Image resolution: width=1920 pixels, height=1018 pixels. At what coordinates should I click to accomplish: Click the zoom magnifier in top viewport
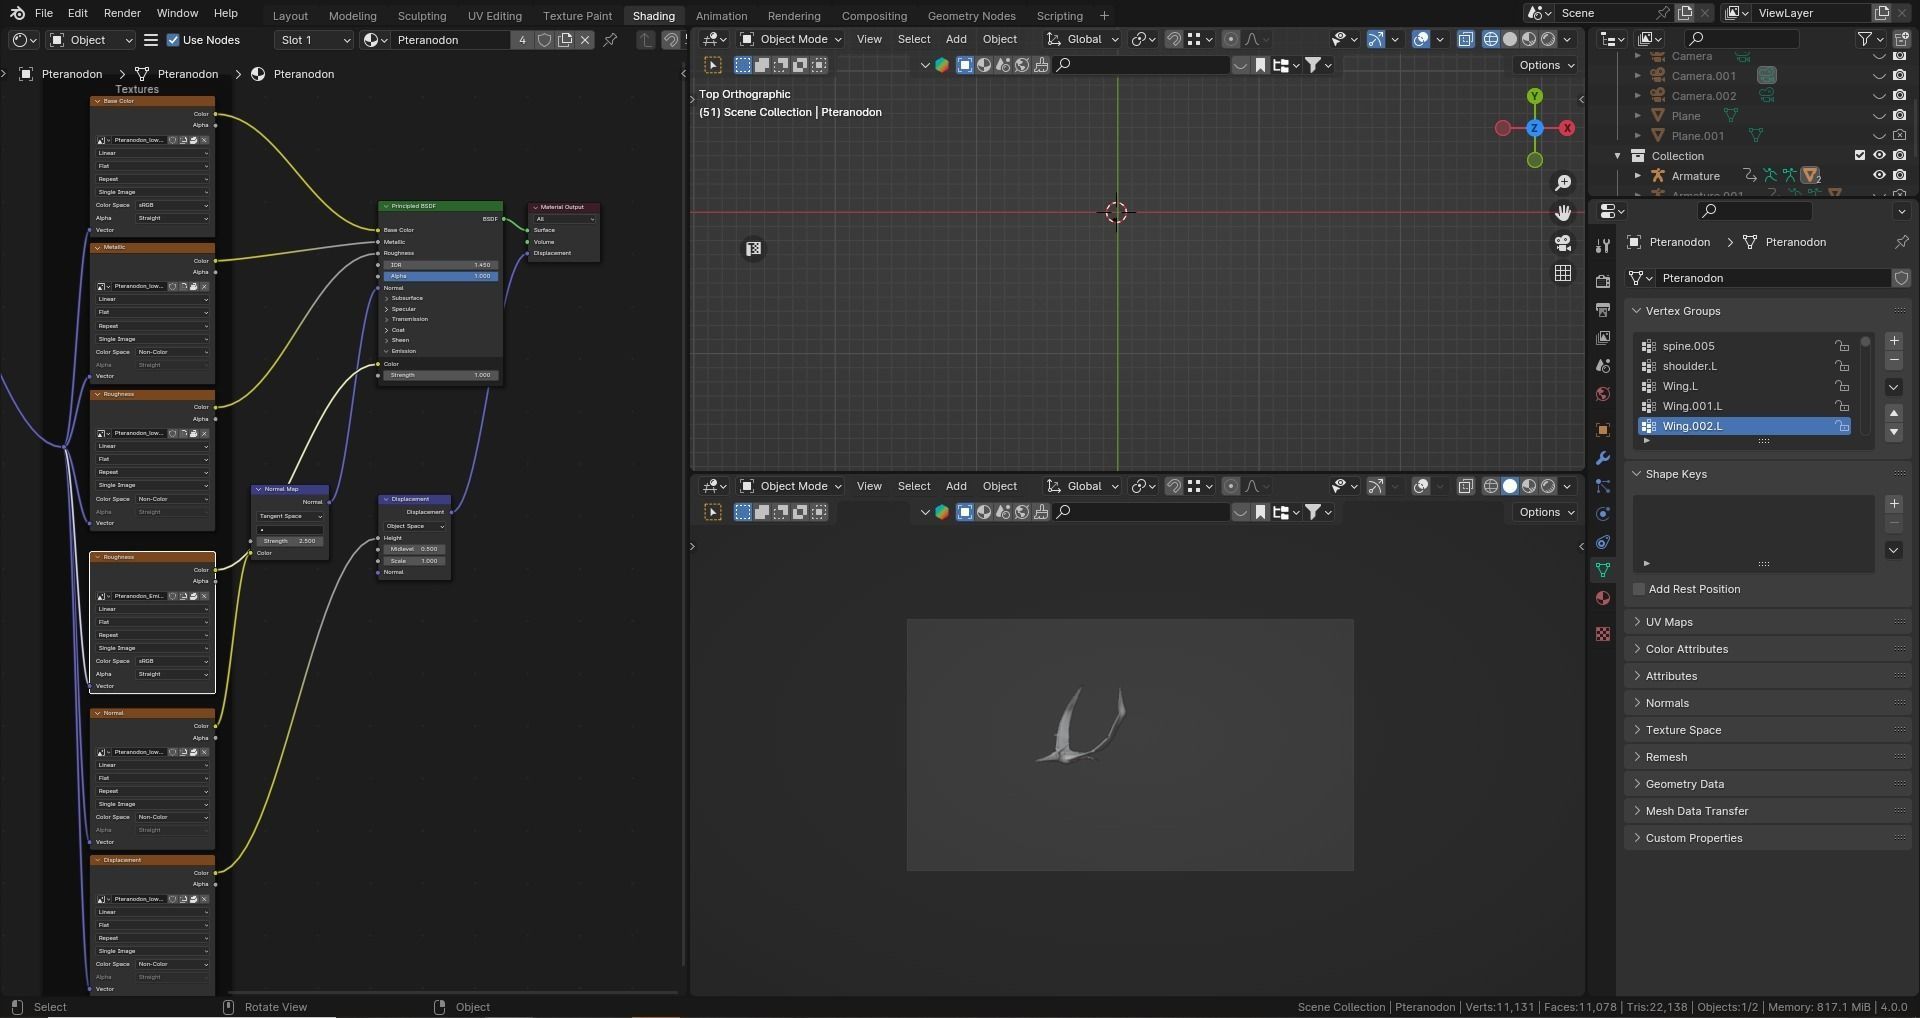tap(1563, 183)
